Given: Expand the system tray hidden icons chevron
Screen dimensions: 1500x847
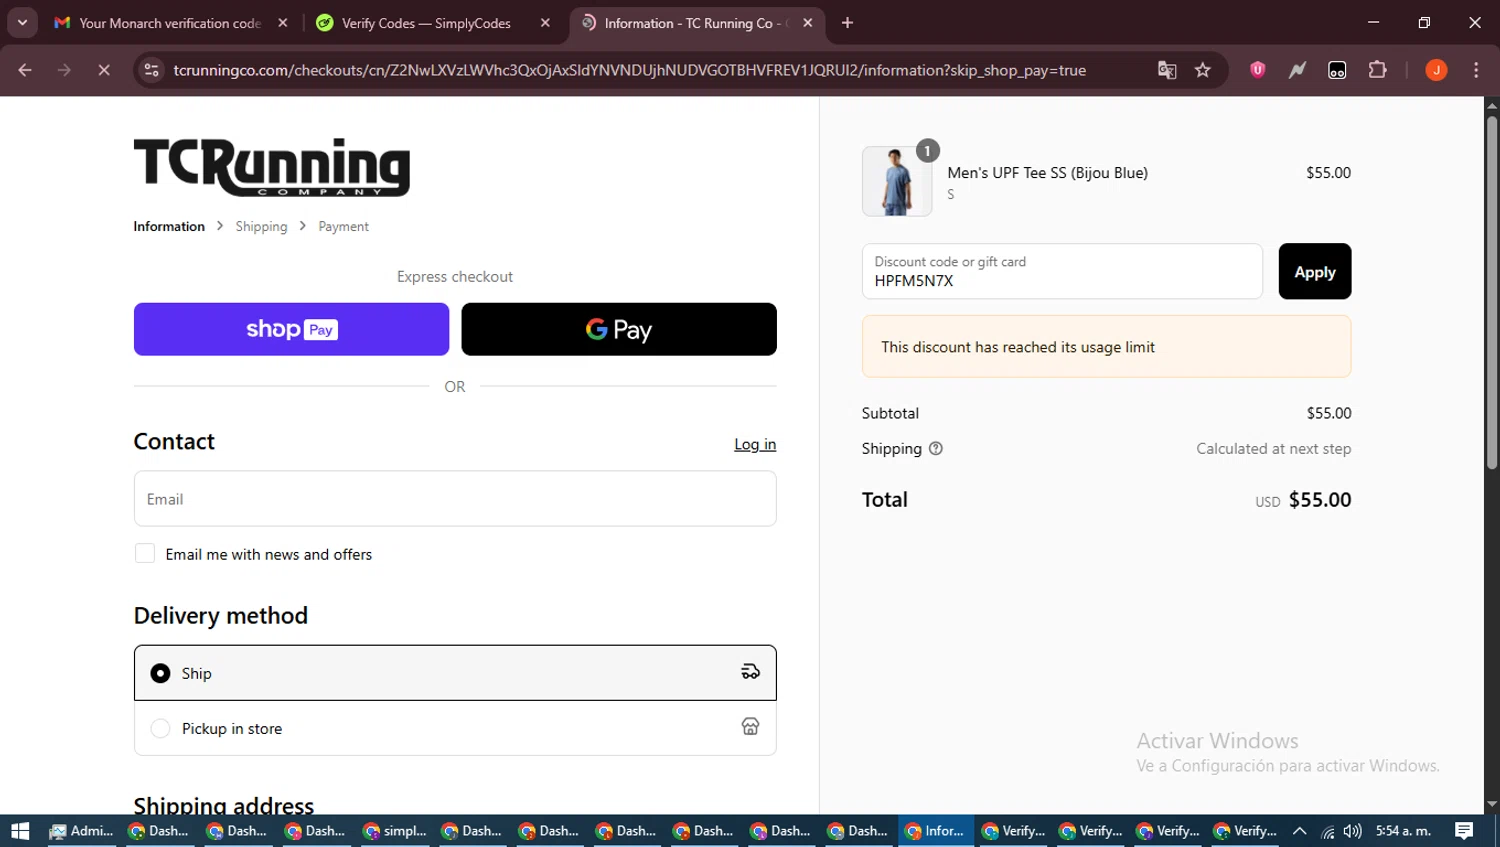Looking at the screenshot, I should click(x=1299, y=831).
